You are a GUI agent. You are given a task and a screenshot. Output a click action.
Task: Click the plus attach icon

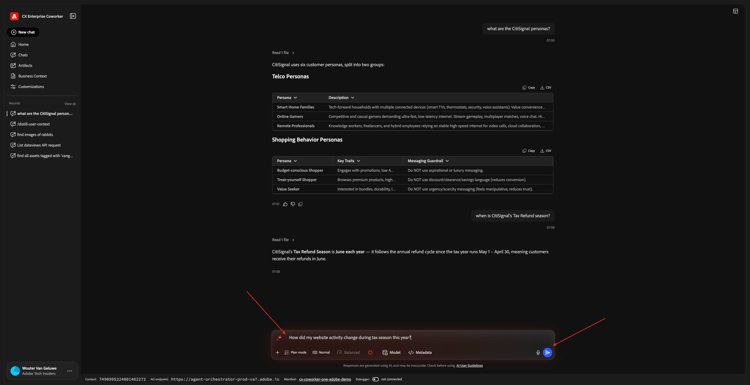[277, 352]
